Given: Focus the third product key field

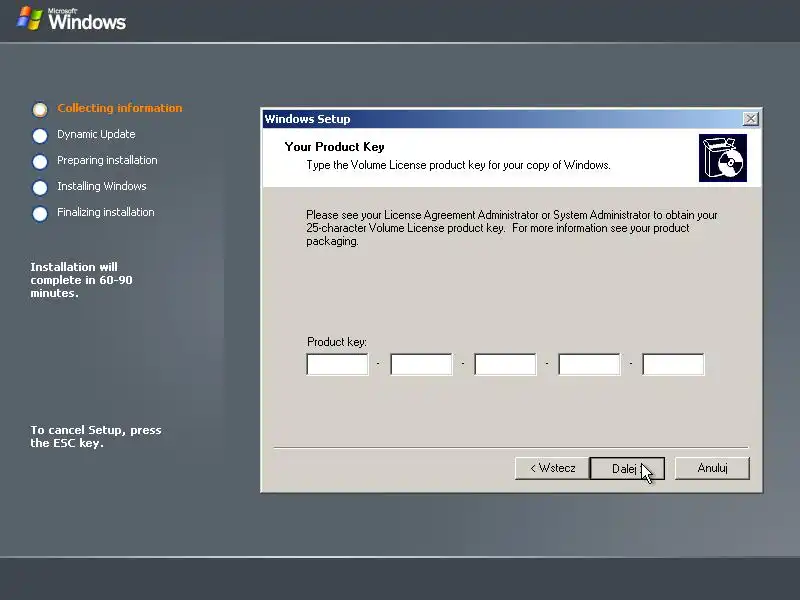Looking at the screenshot, I should coord(505,364).
